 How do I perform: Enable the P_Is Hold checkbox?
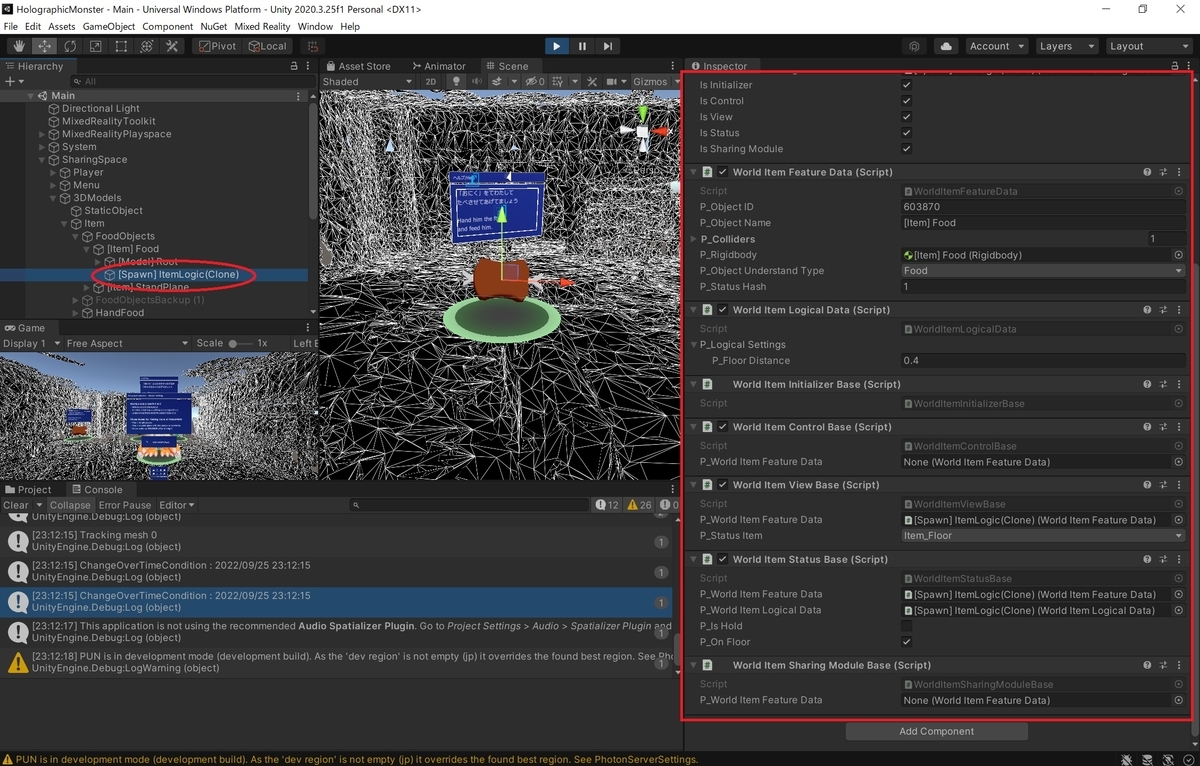tap(907, 626)
